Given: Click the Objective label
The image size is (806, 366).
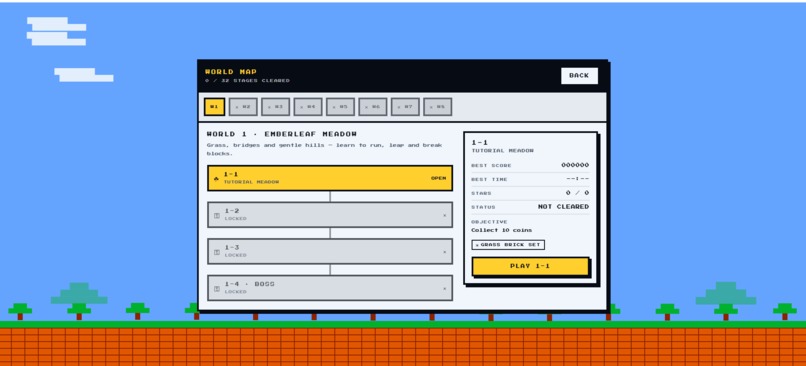Looking at the screenshot, I should [489, 222].
